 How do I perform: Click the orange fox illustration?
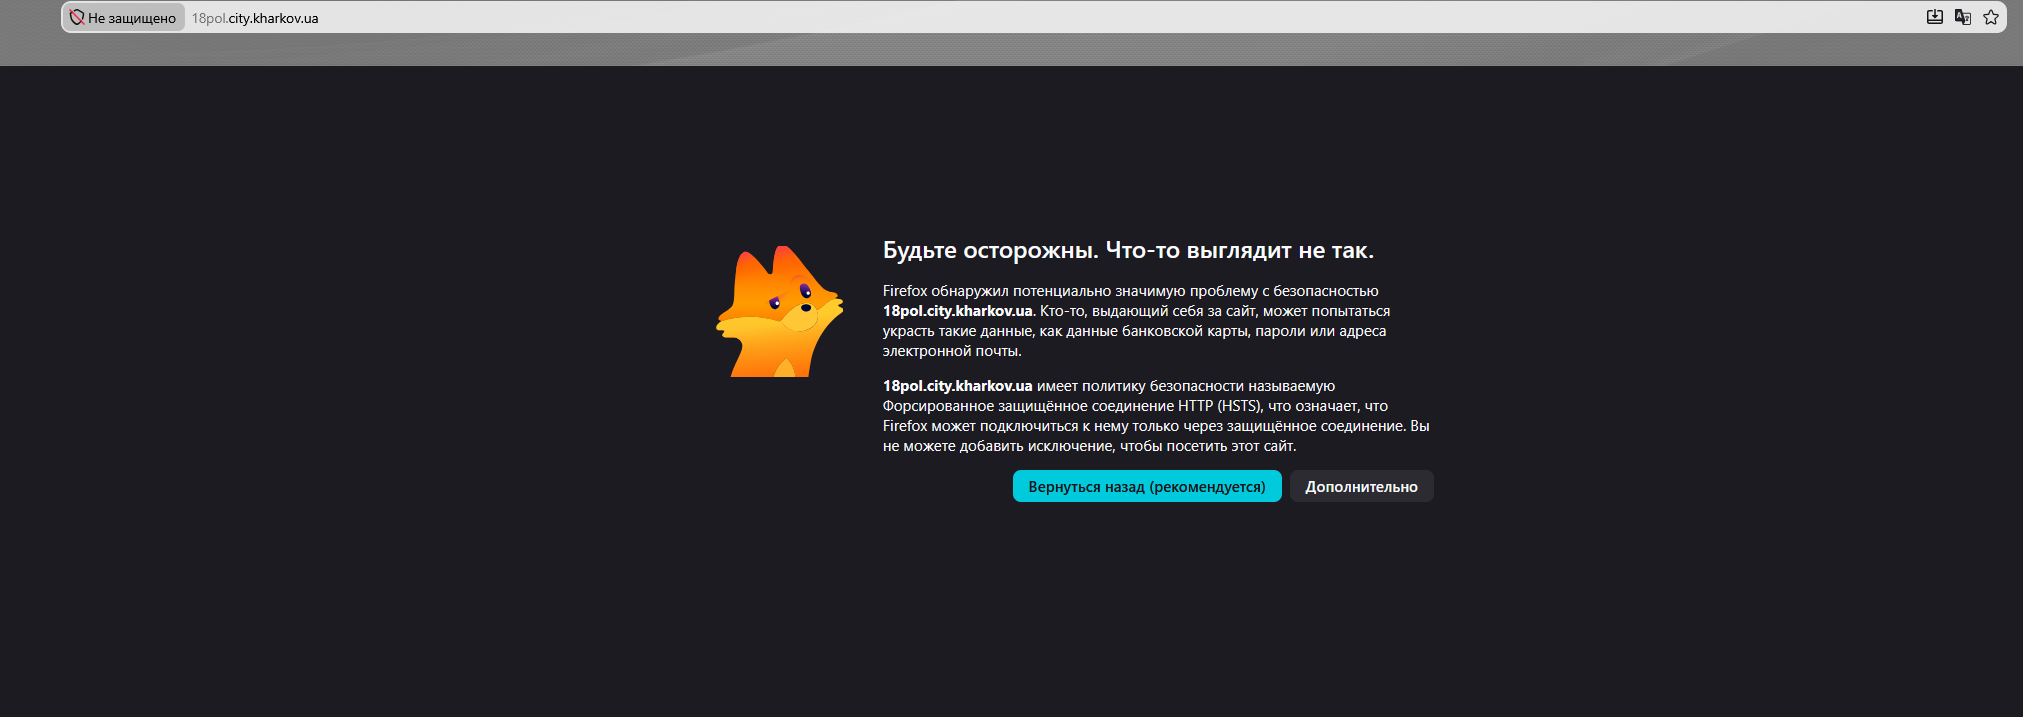point(780,311)
